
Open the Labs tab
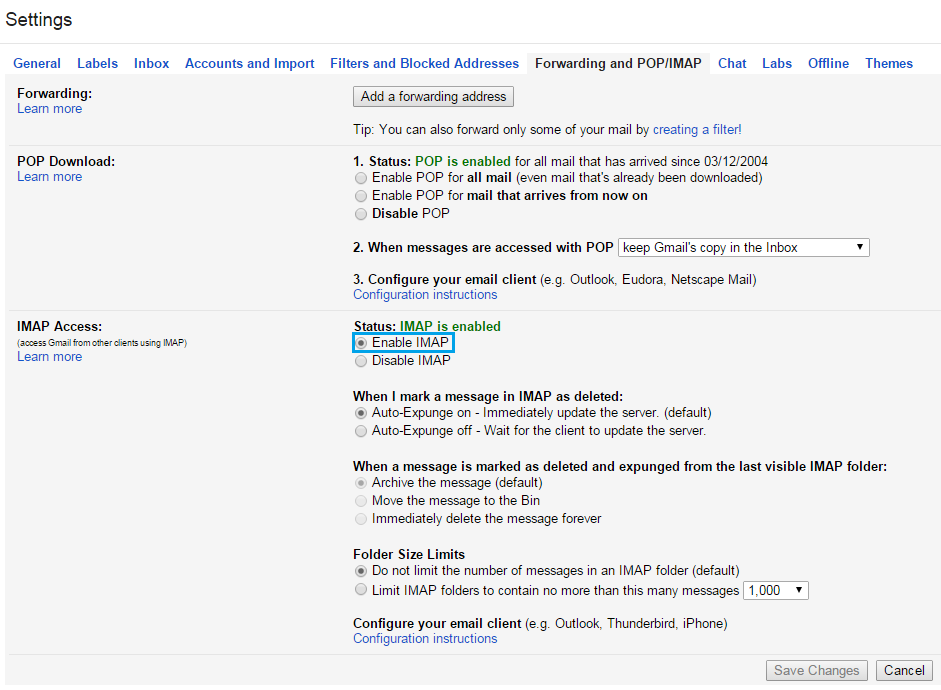pos(776,63)
